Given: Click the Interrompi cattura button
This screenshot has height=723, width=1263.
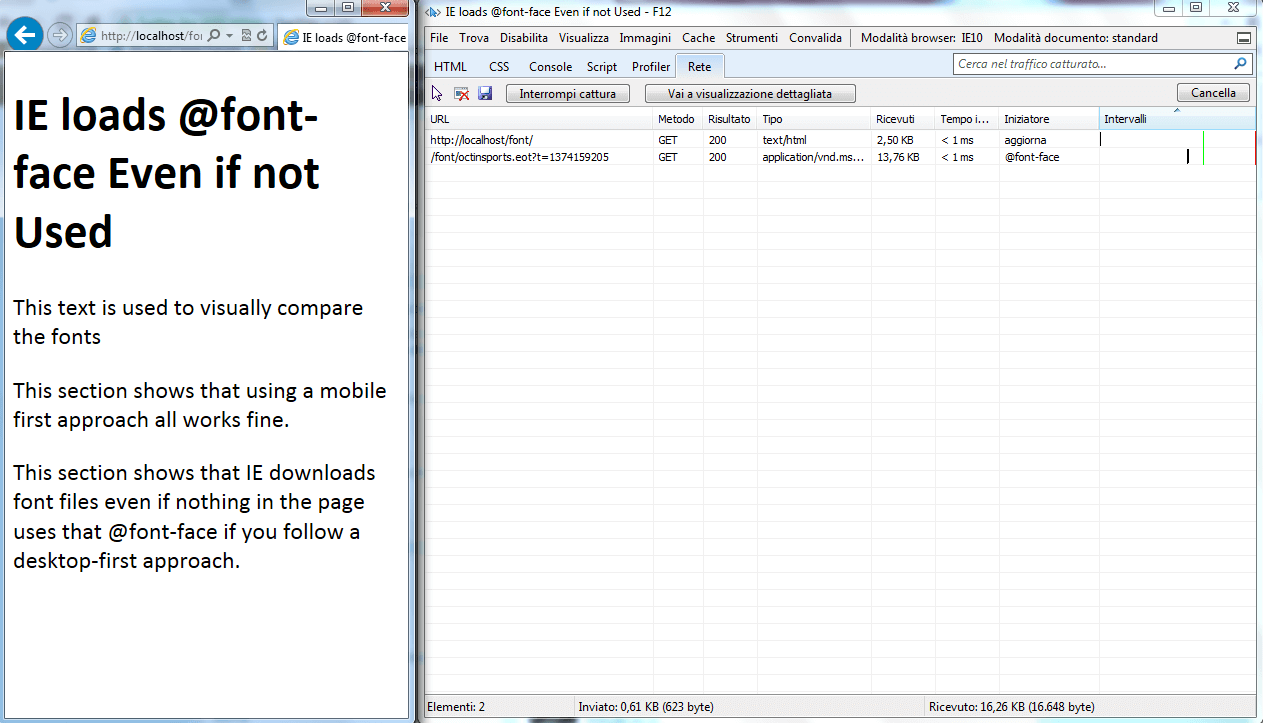Looking at the screenshot, I should click(567, 92).
